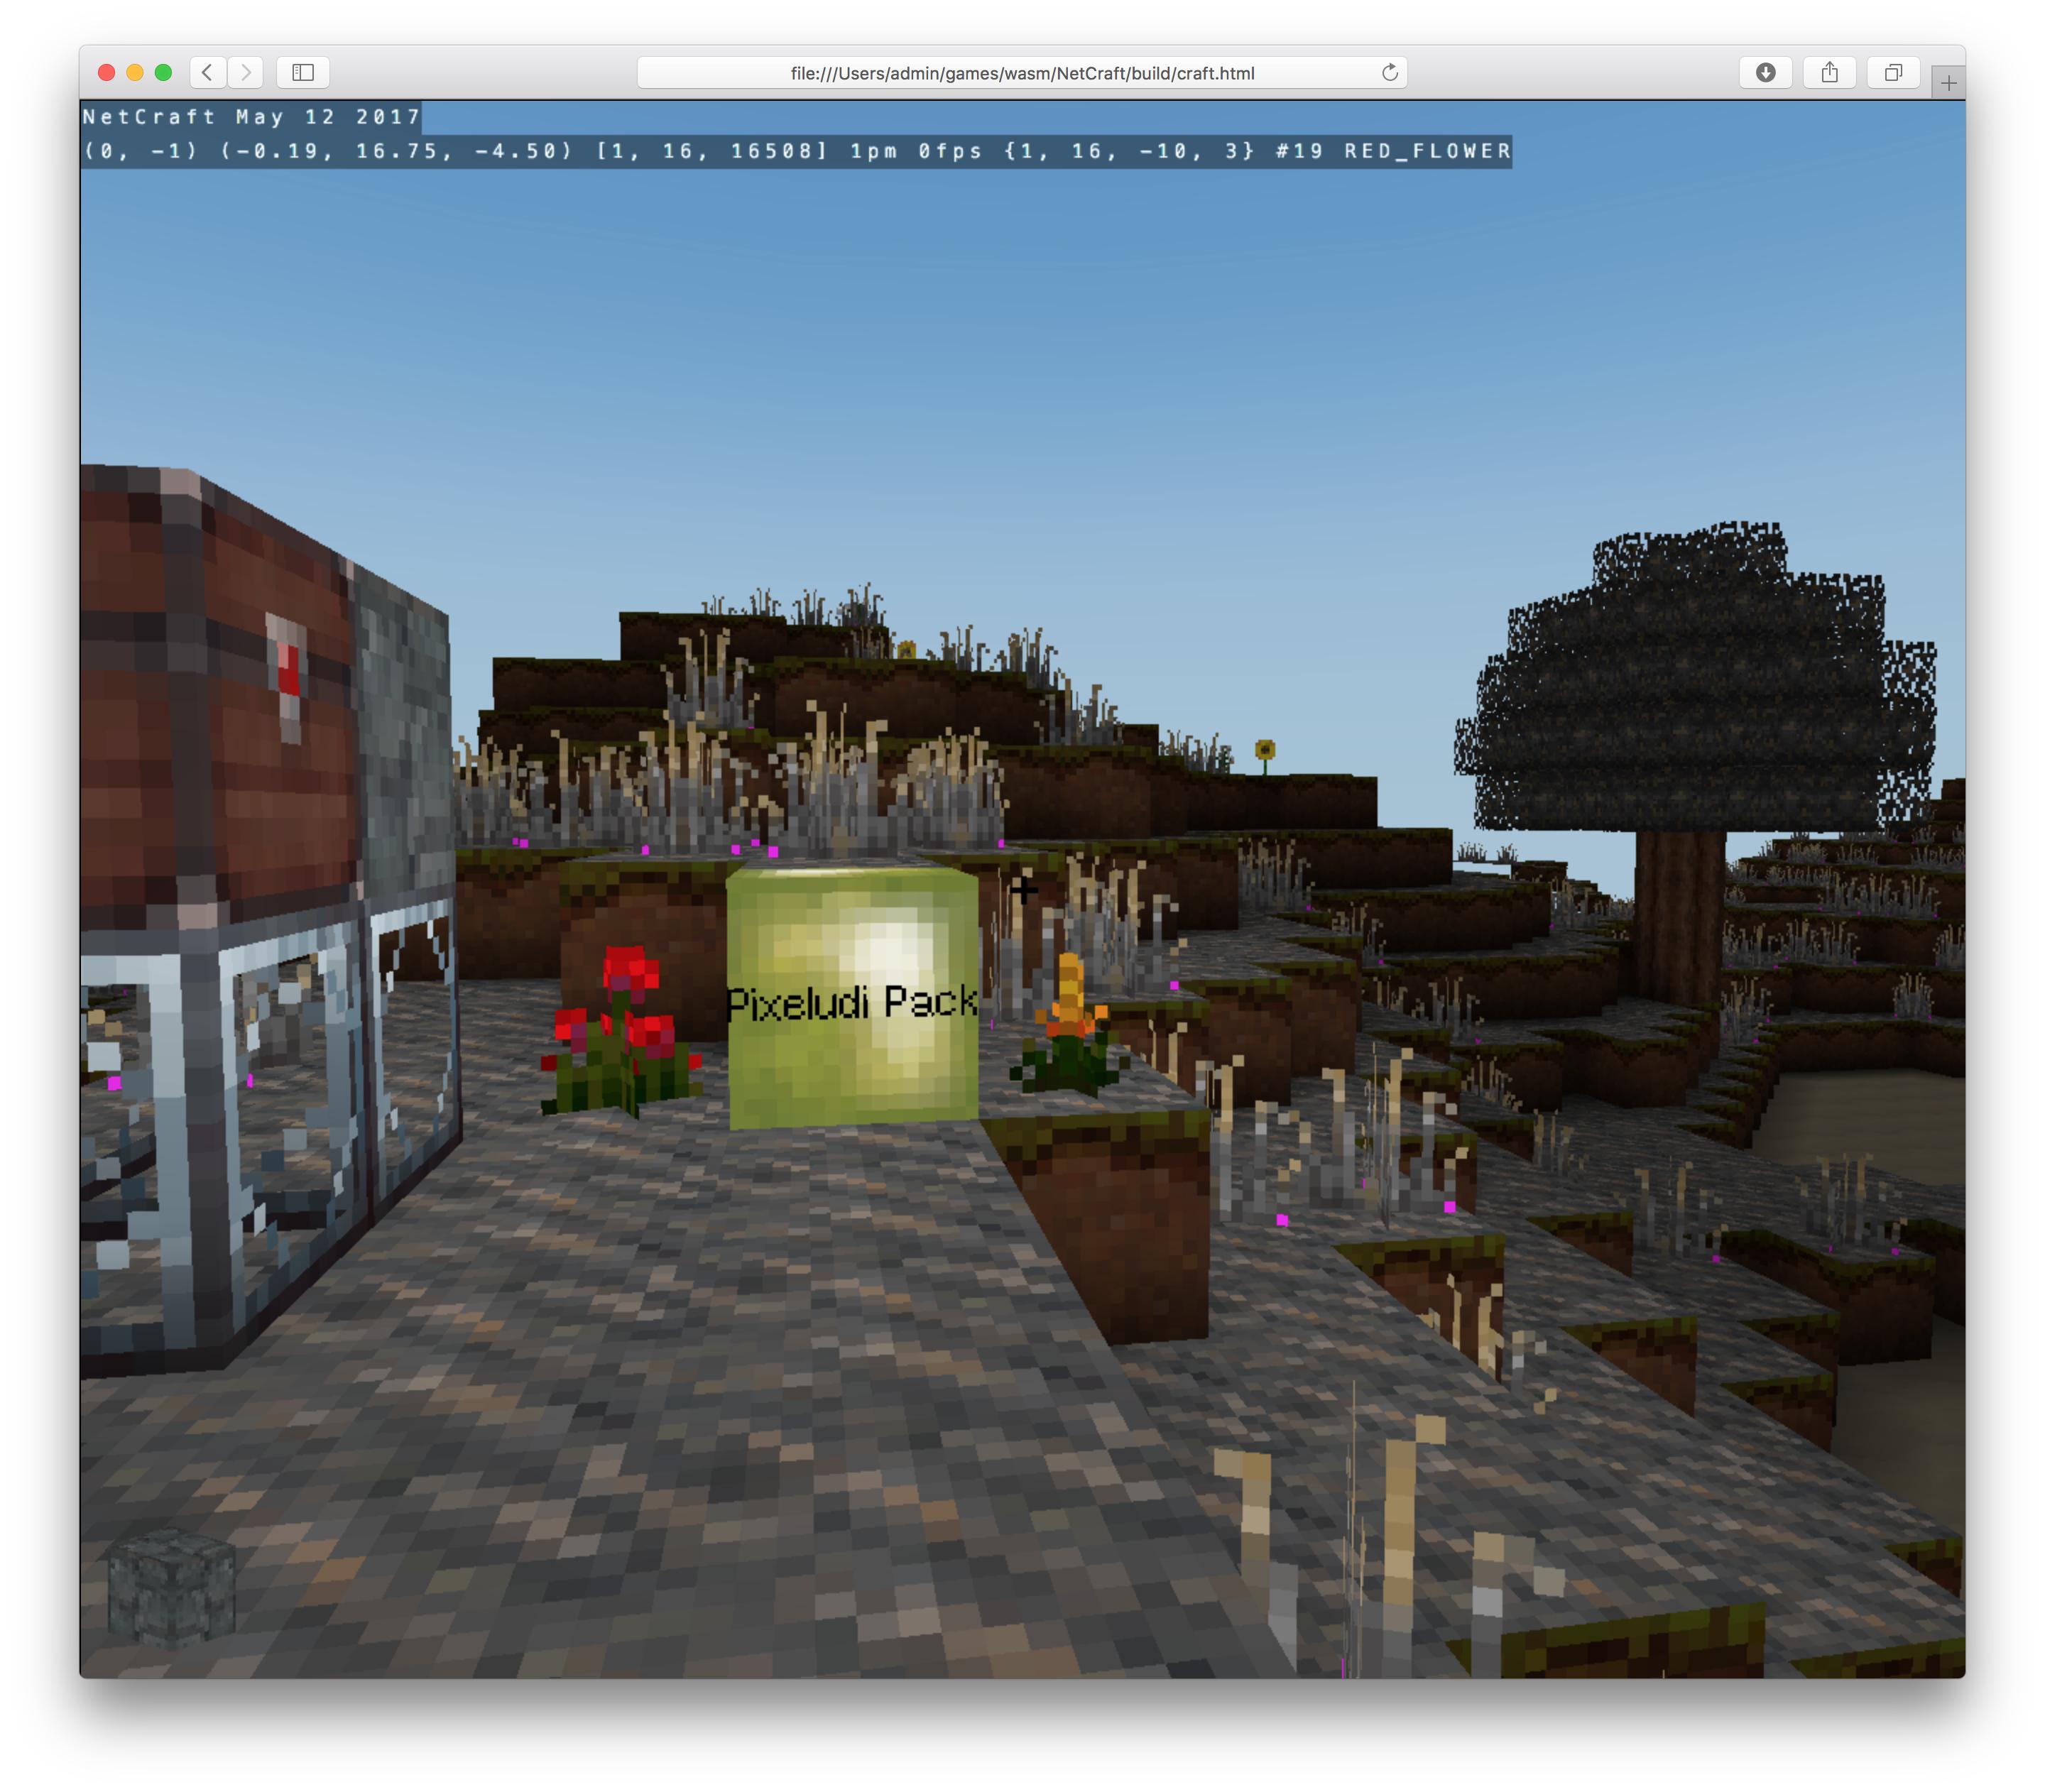Show all tabs overview button
This screenshot has width=2045, height=1792.
(1893, 72)
